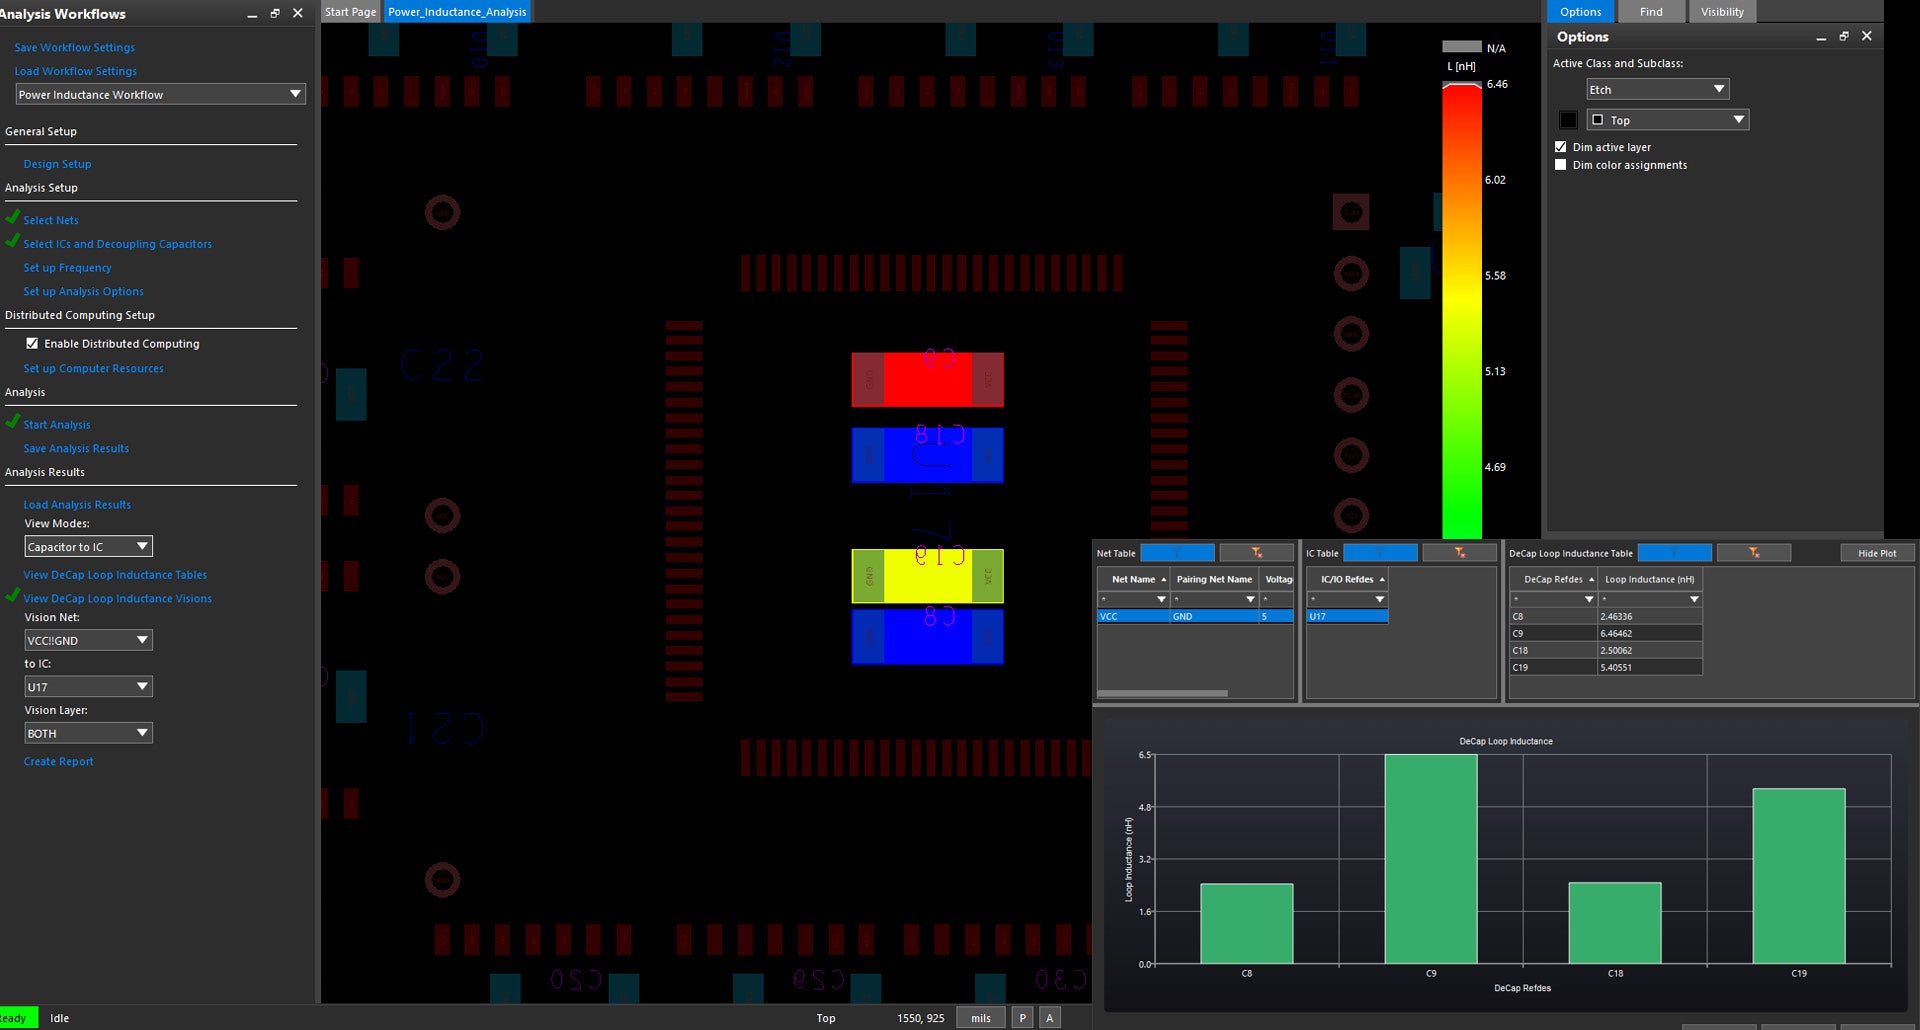Screen dimensions: 1920x1030
Task: Toggle sort on the DeCap Refdes column
Action: click(1553, 579)
